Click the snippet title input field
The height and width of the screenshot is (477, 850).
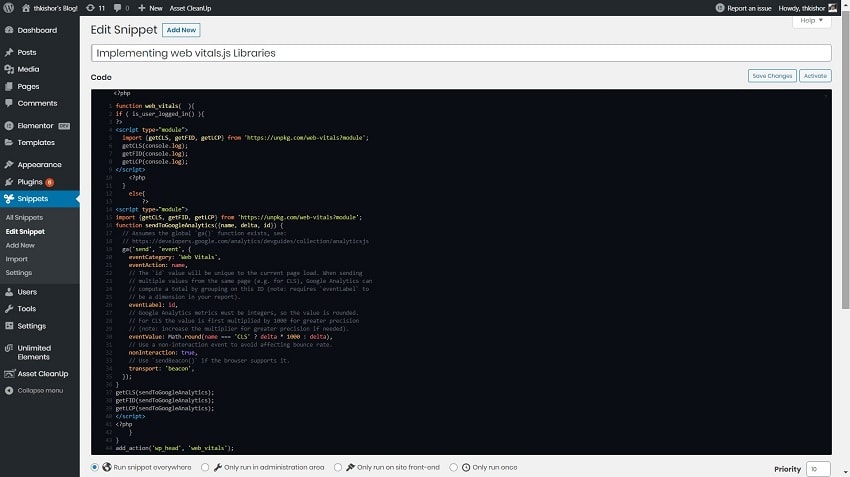tap(461, 53)
